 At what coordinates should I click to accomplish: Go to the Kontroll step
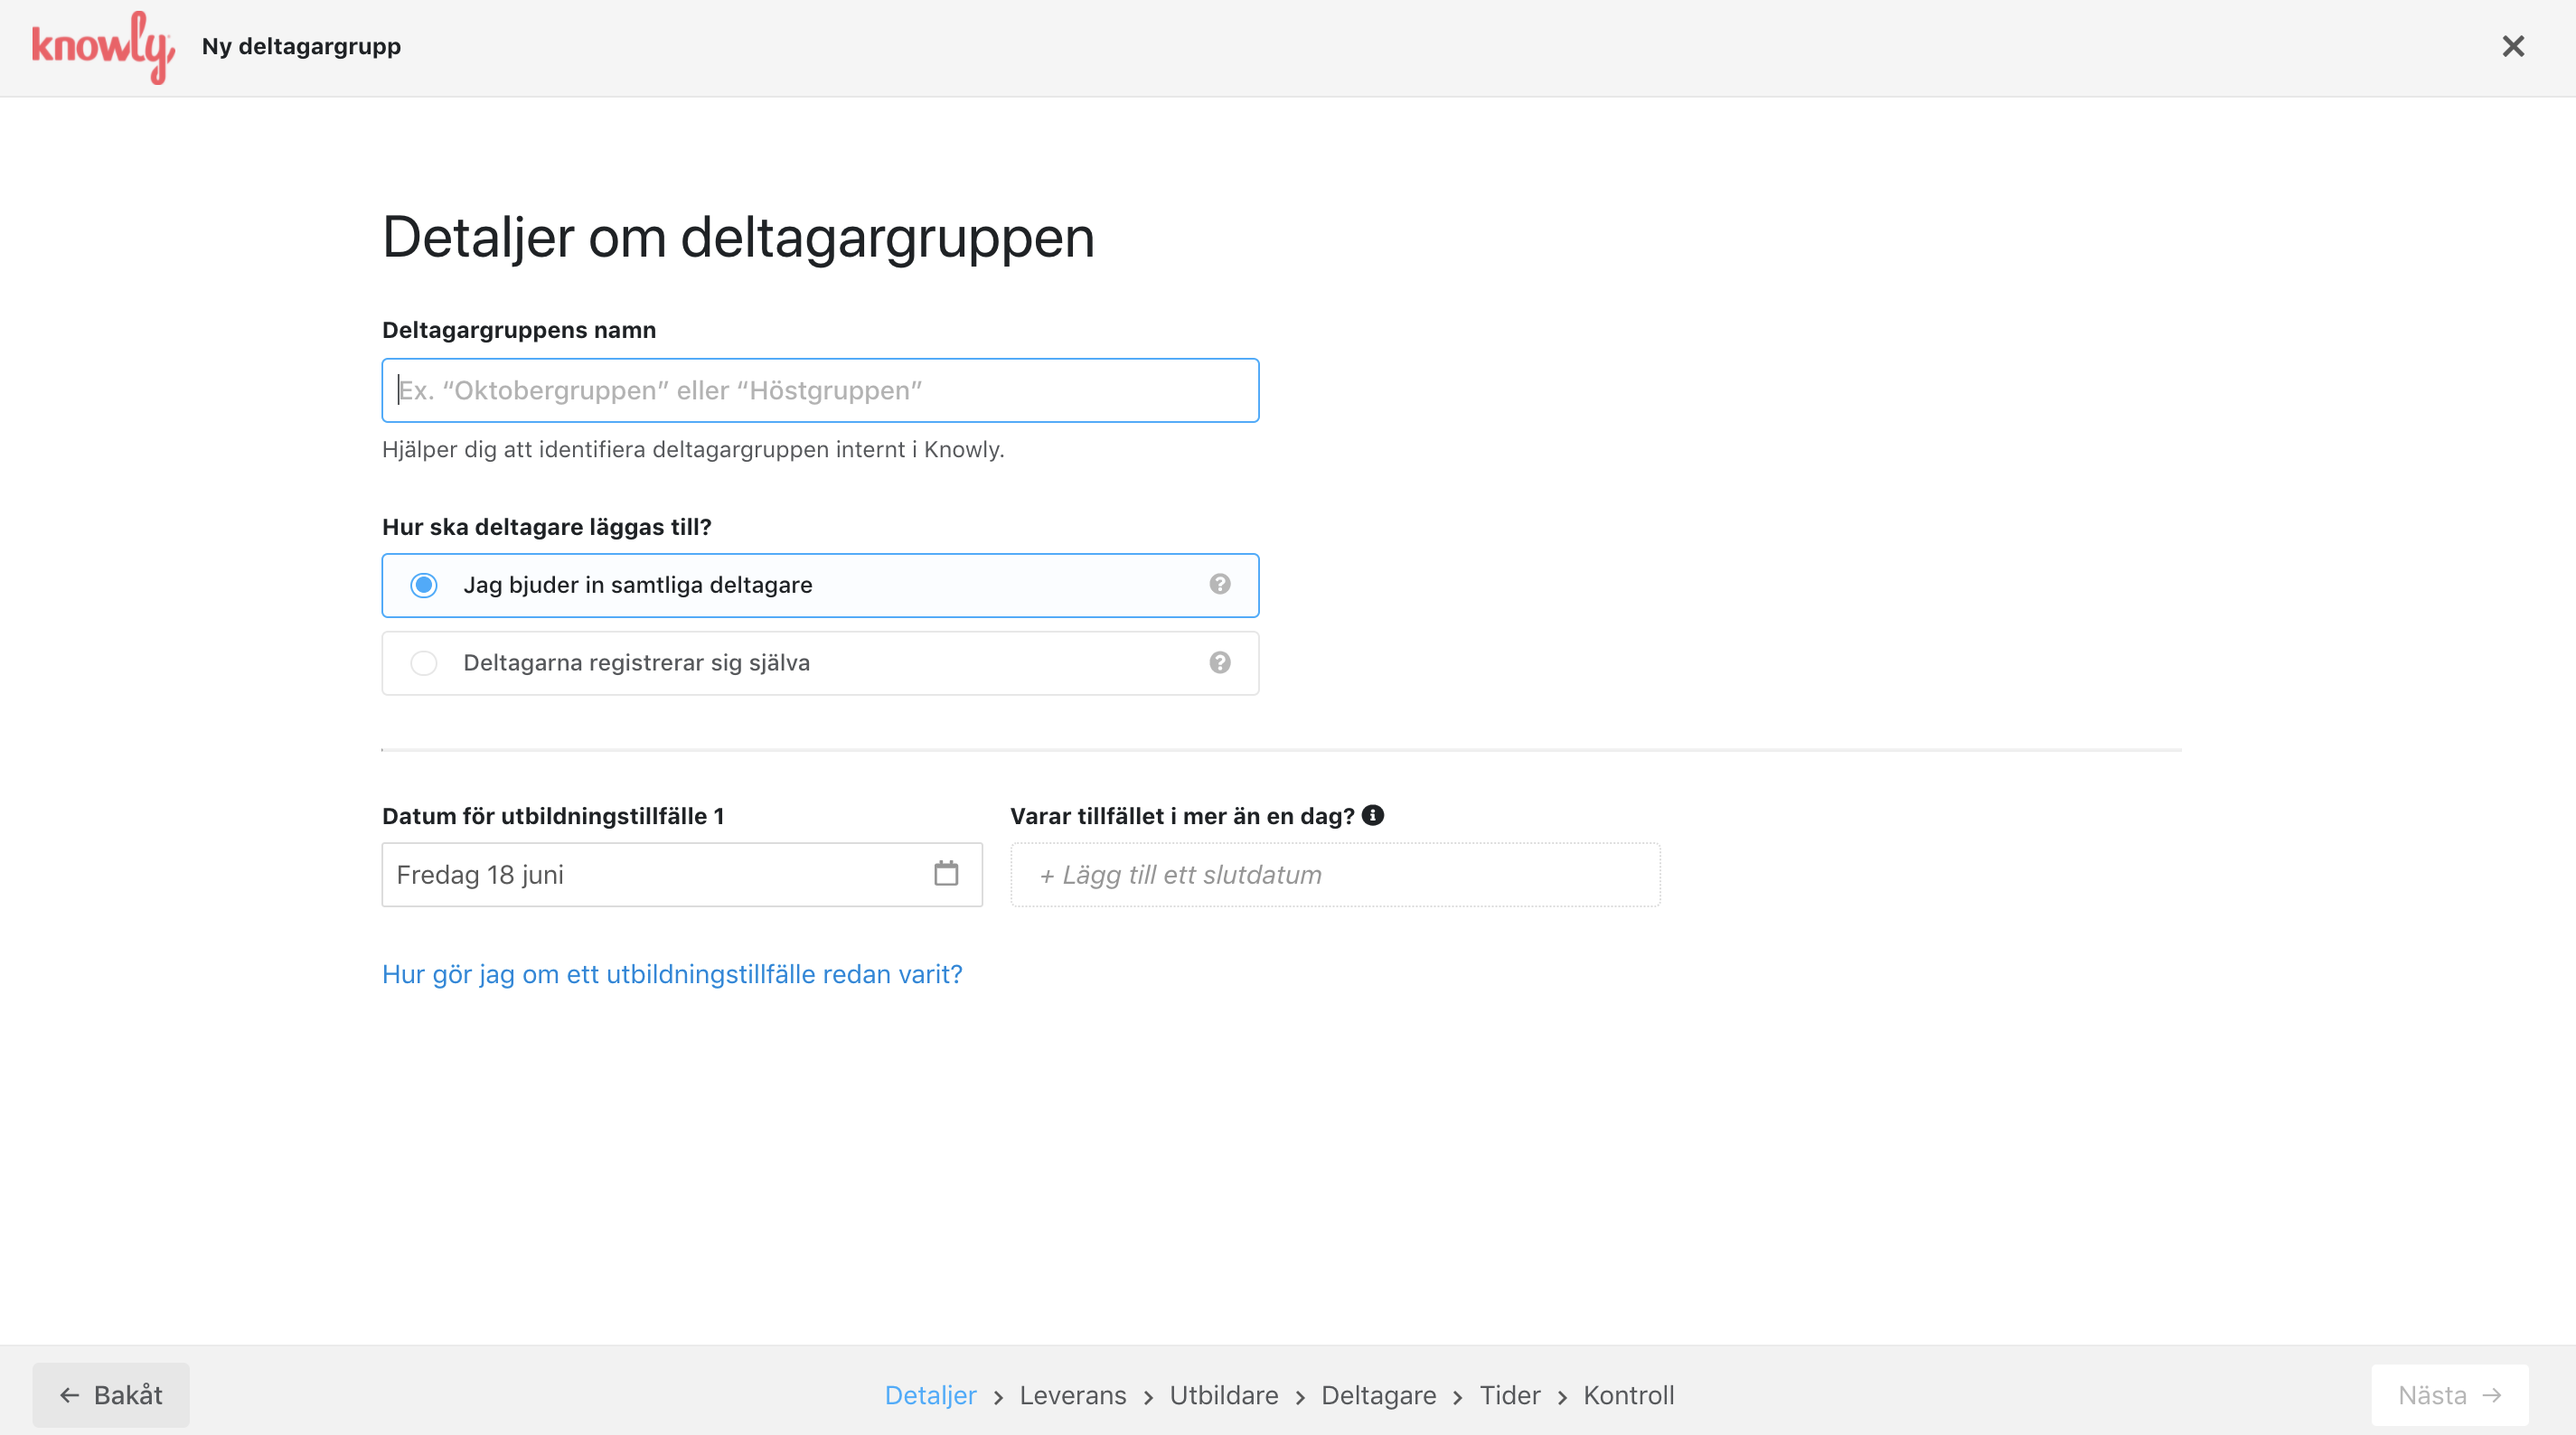1628,1395
